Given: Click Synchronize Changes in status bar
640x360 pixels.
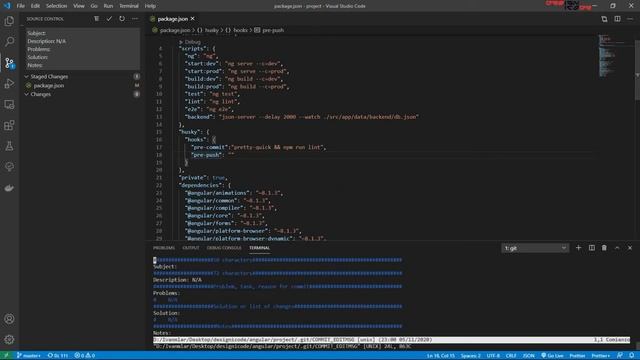Looking at the screenshot, I should pyautogui.click(x=58, y=356).
